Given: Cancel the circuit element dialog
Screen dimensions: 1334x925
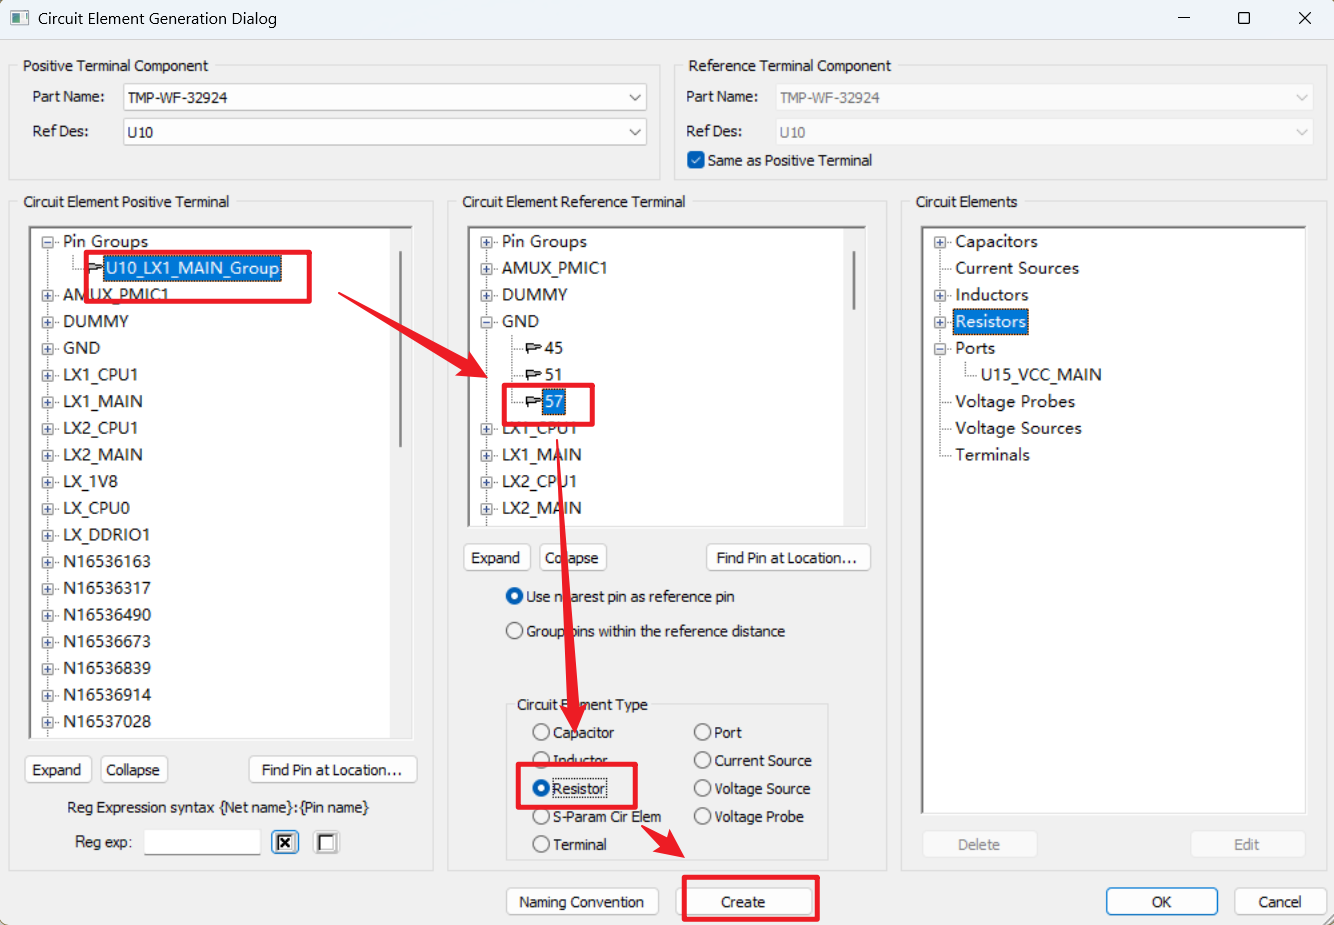Looking at the screenshot, I should [x=1280, y=902].
